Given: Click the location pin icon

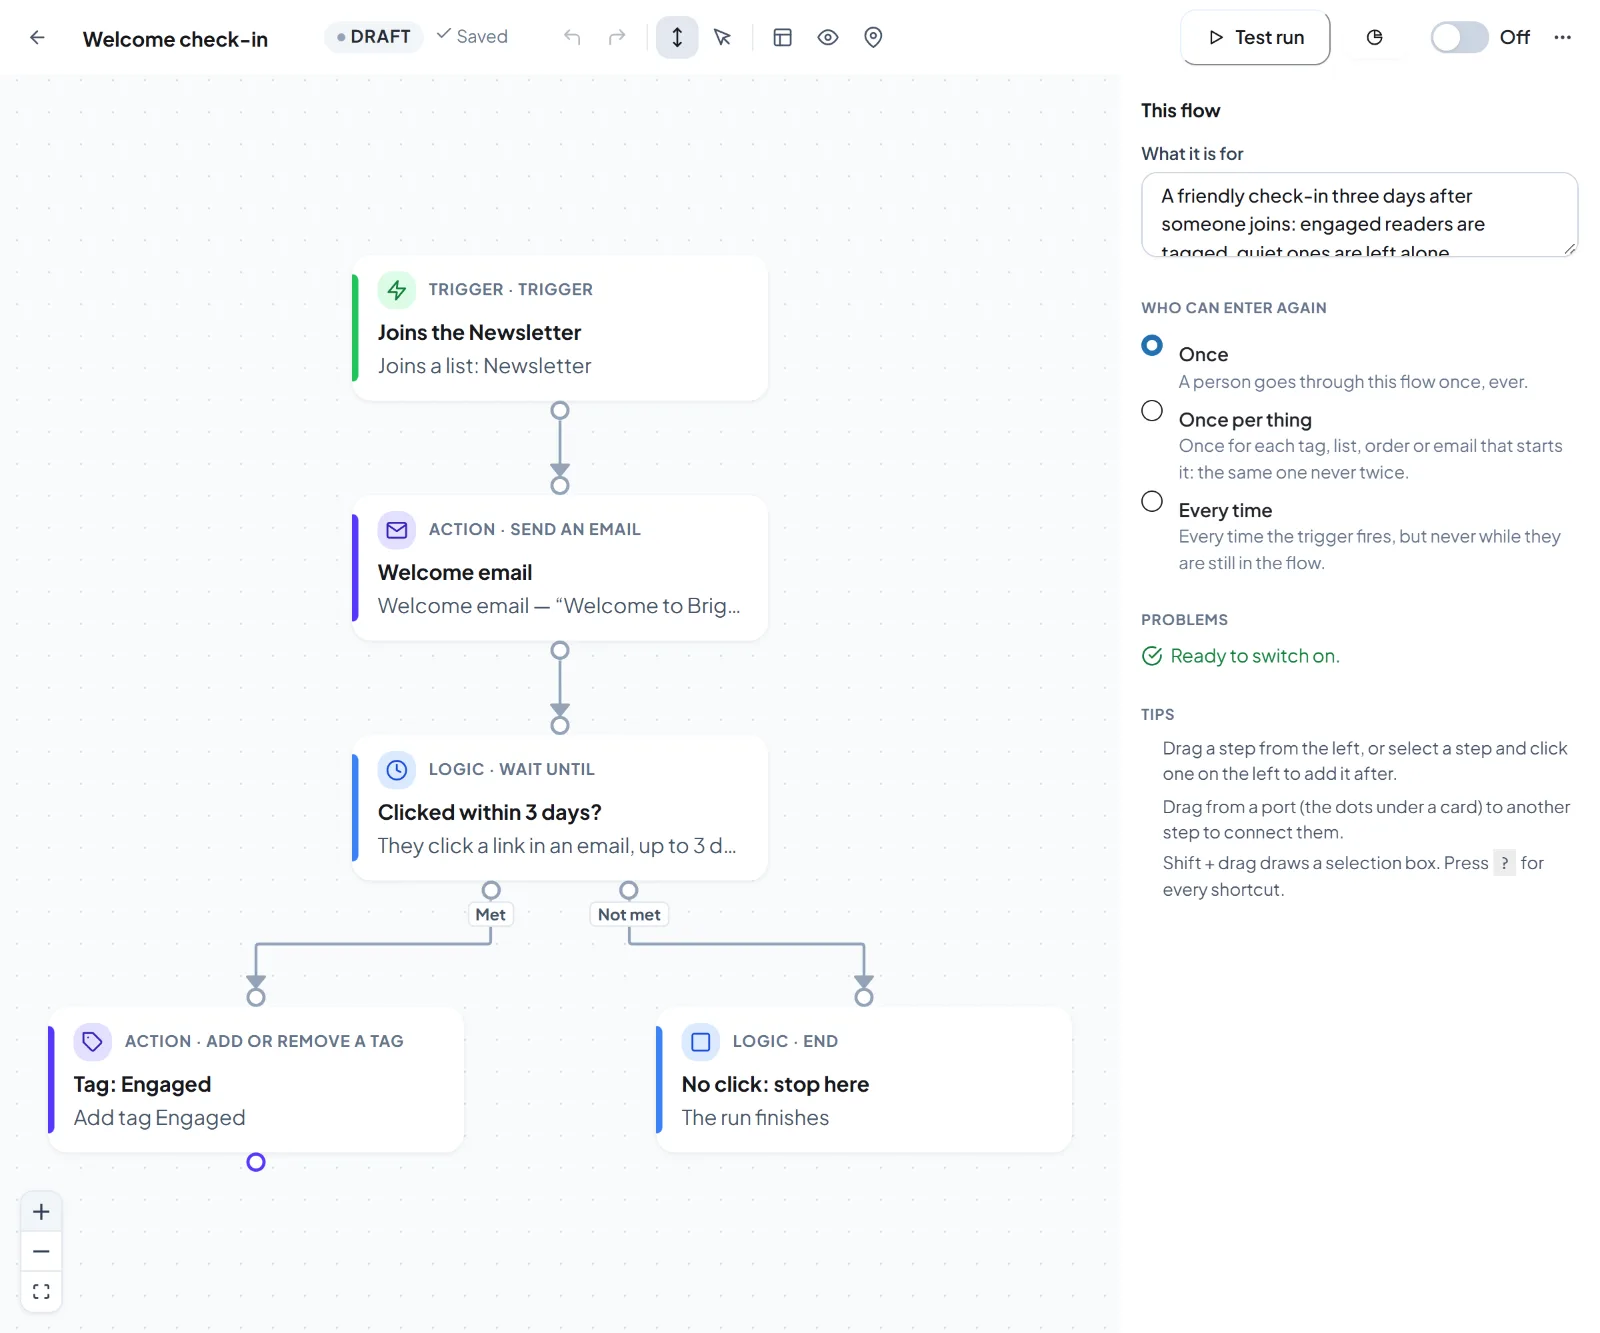Looking at the screenshot, I should click(x=873, y=37).
